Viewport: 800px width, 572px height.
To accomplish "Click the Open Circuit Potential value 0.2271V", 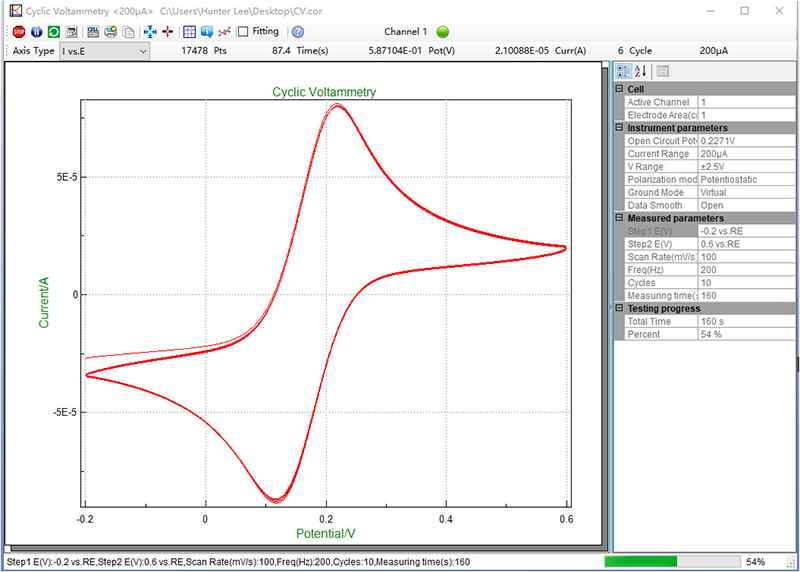I will 717,141.
